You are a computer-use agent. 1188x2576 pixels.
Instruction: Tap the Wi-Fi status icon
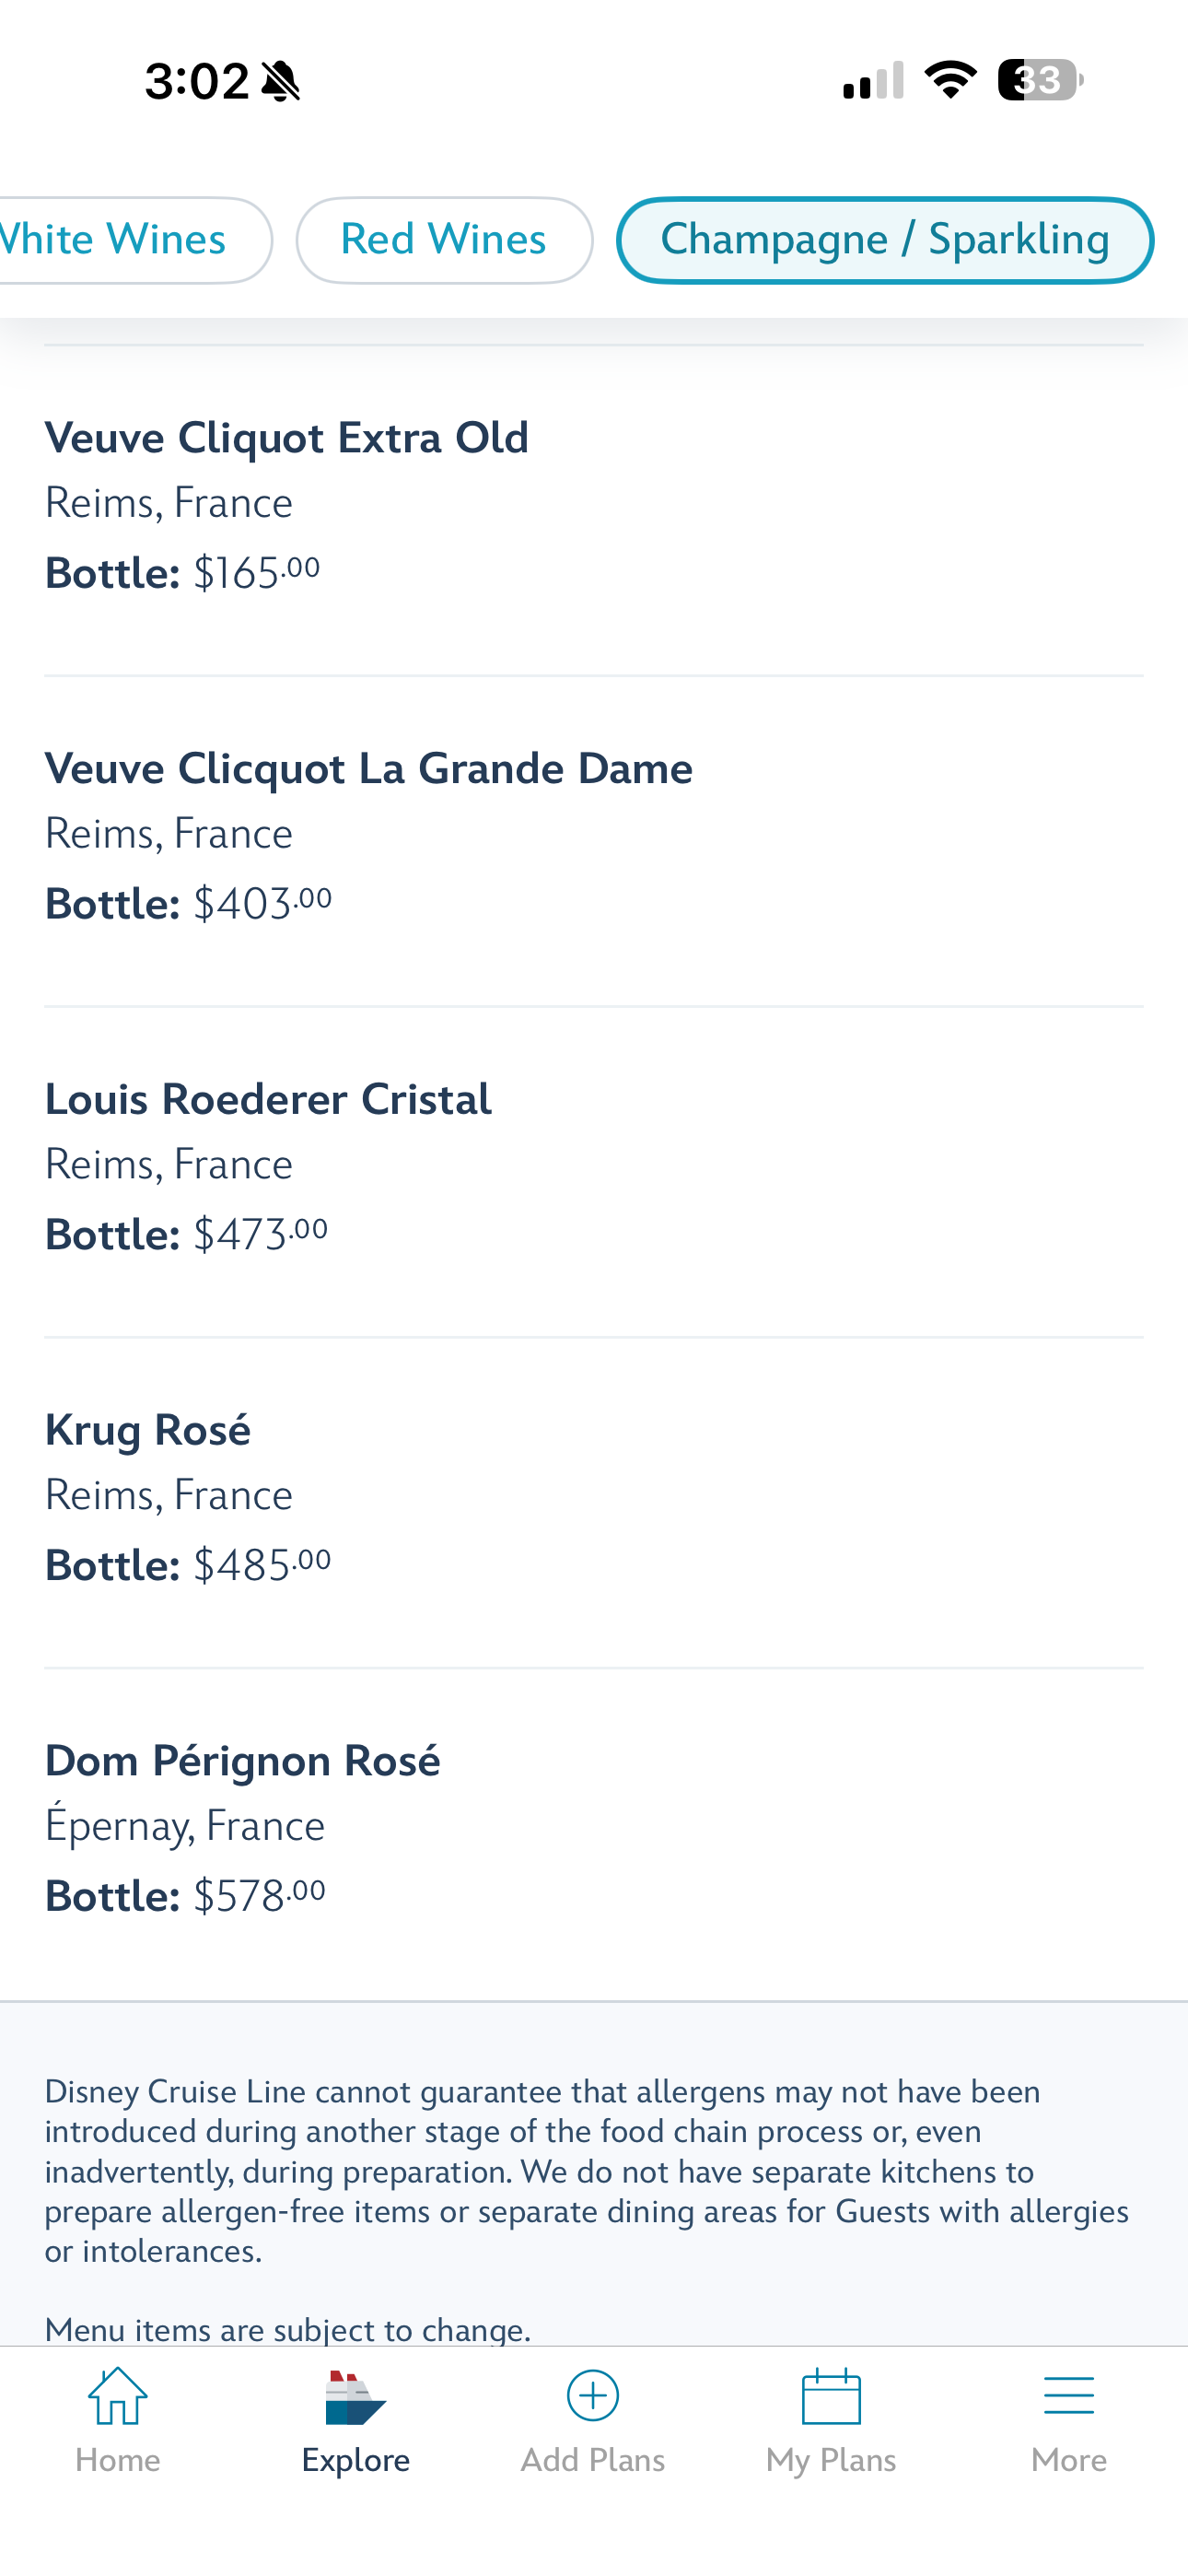point(950,80)
